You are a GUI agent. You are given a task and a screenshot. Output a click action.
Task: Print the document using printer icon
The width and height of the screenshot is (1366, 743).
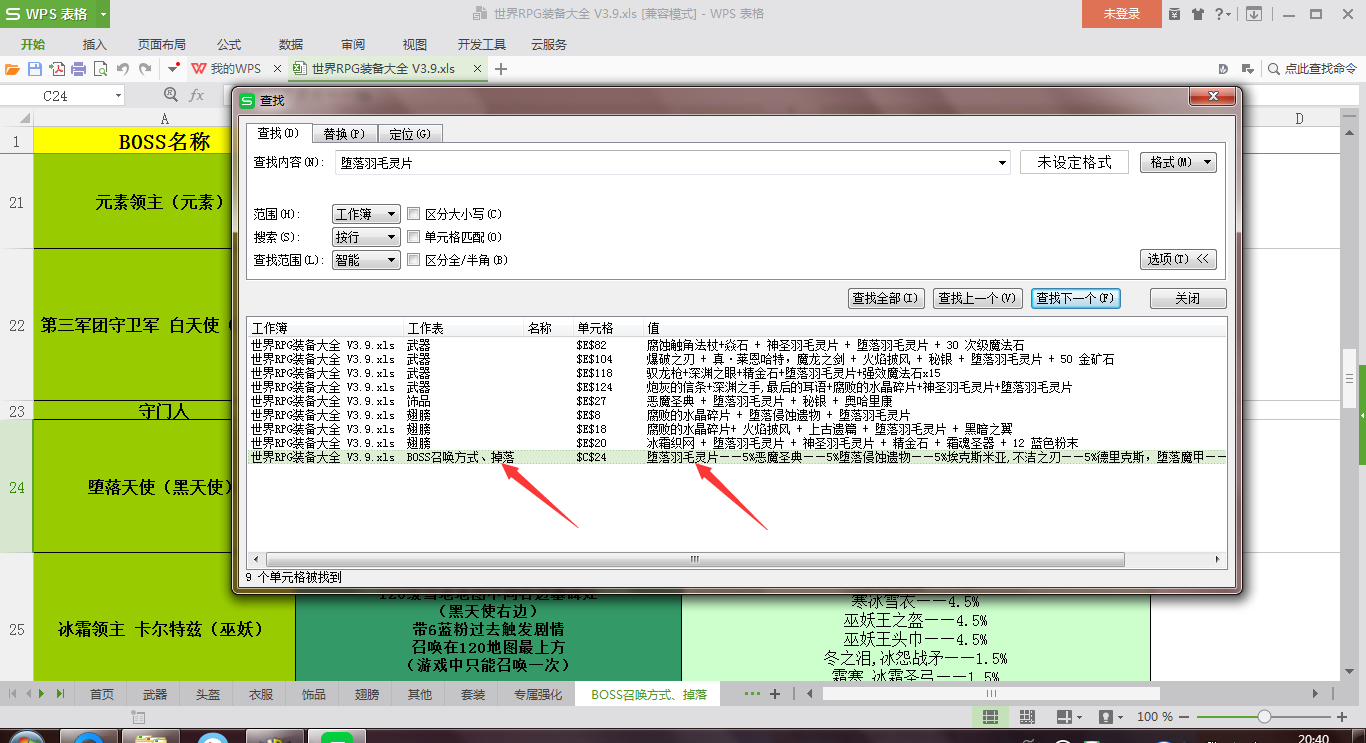[78, 69]
